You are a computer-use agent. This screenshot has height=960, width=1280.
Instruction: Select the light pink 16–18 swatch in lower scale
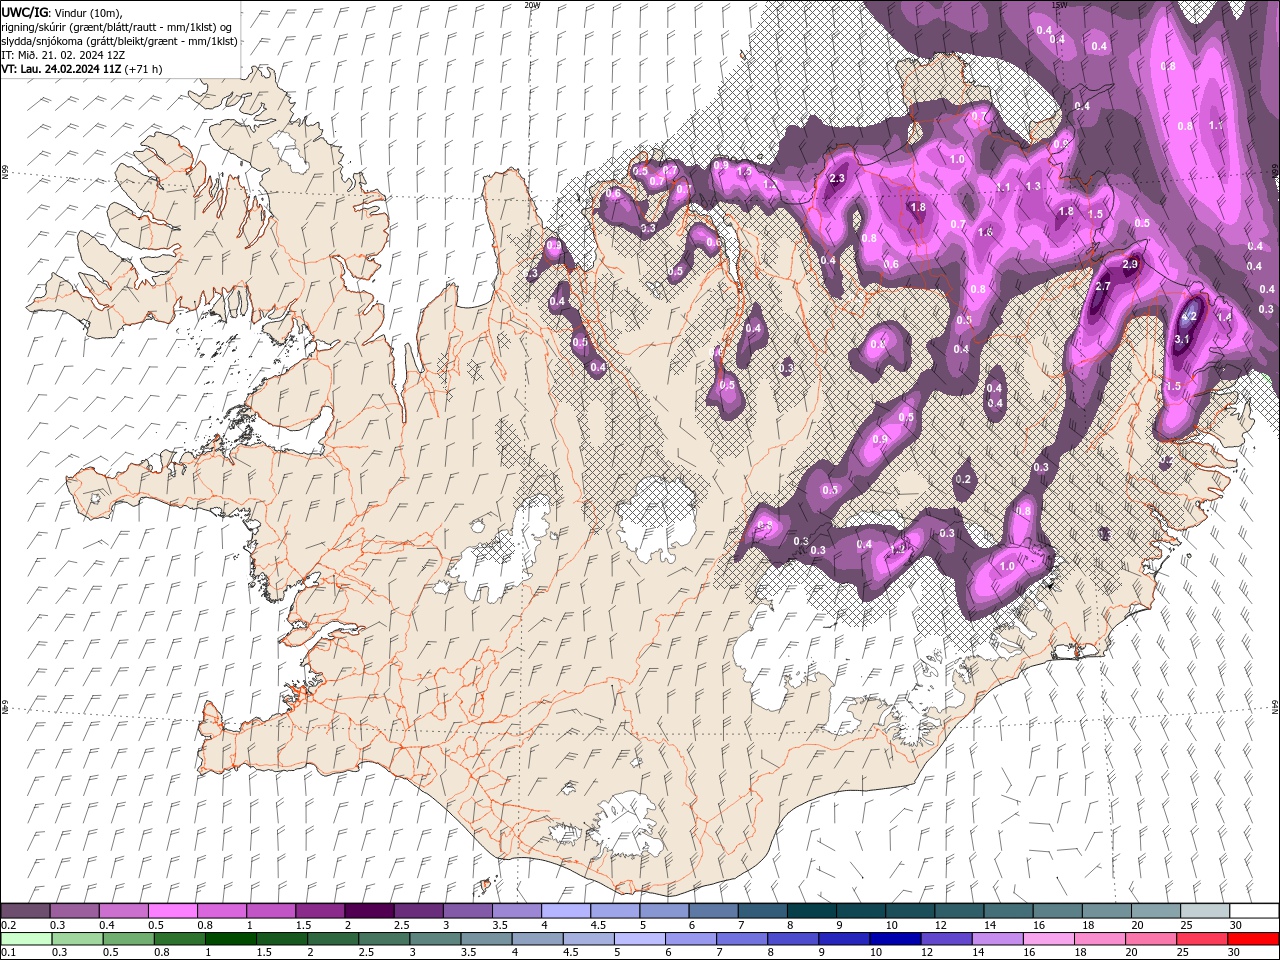pos(1048,939)
